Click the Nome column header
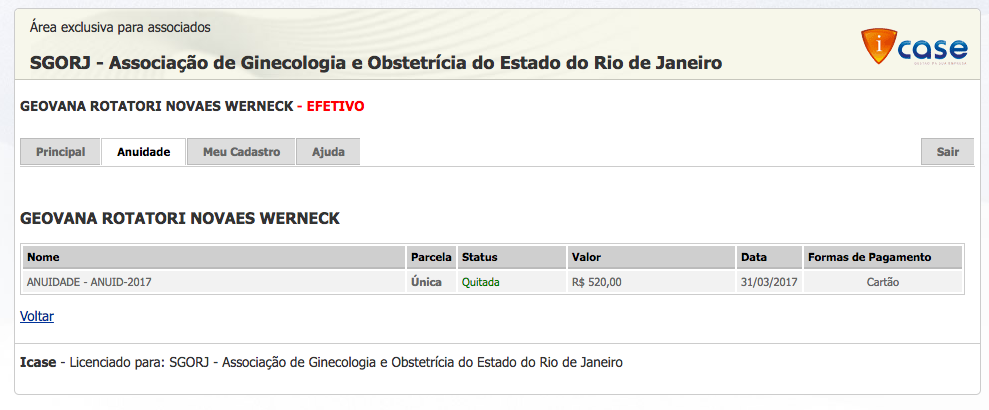The height and width of the screenshot is (410, 989). (44, 257)
